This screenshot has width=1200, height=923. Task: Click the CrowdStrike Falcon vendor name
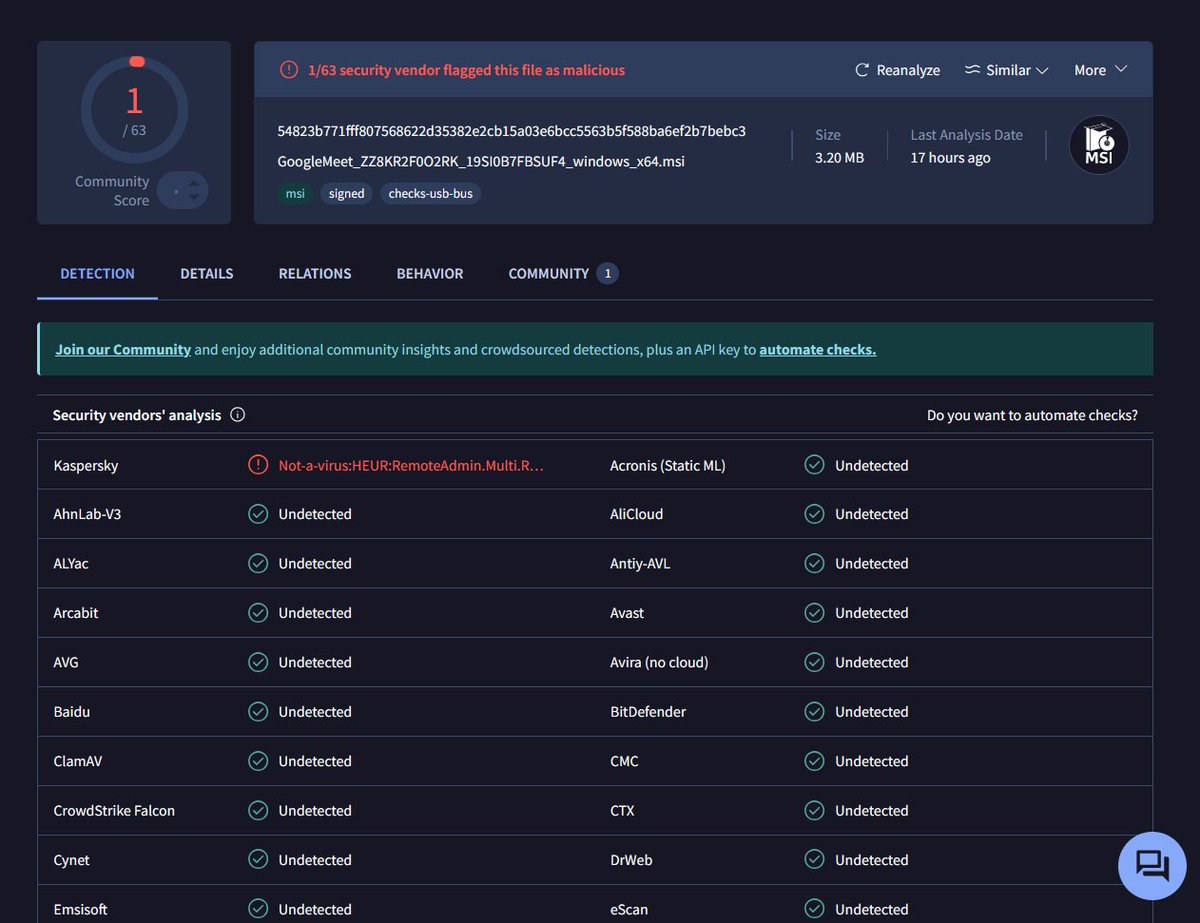point(114,810)
